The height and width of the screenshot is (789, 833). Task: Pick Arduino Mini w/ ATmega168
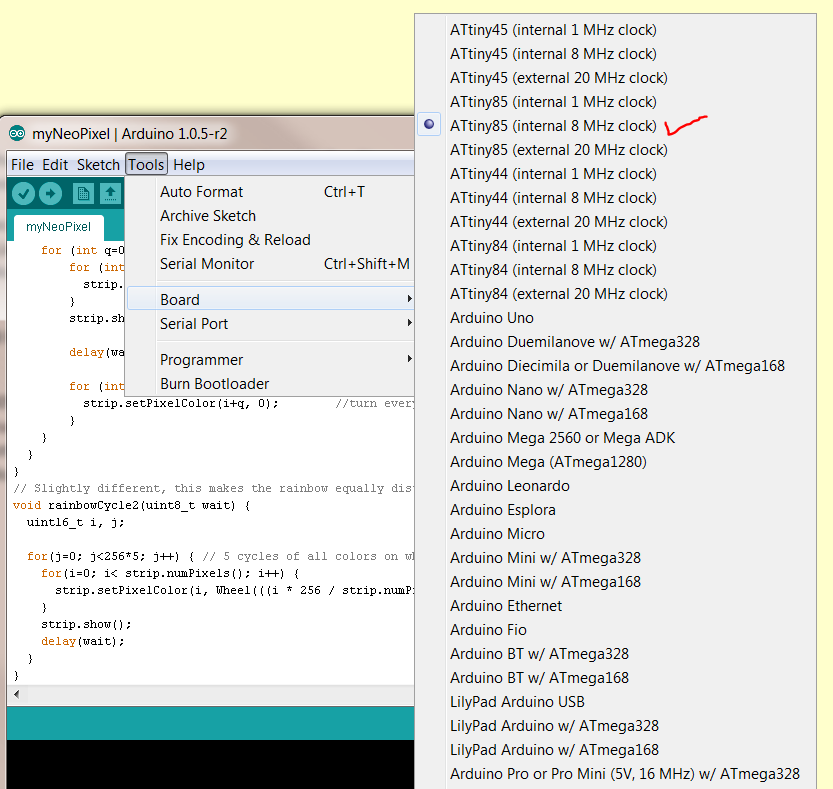click(546, 581)
